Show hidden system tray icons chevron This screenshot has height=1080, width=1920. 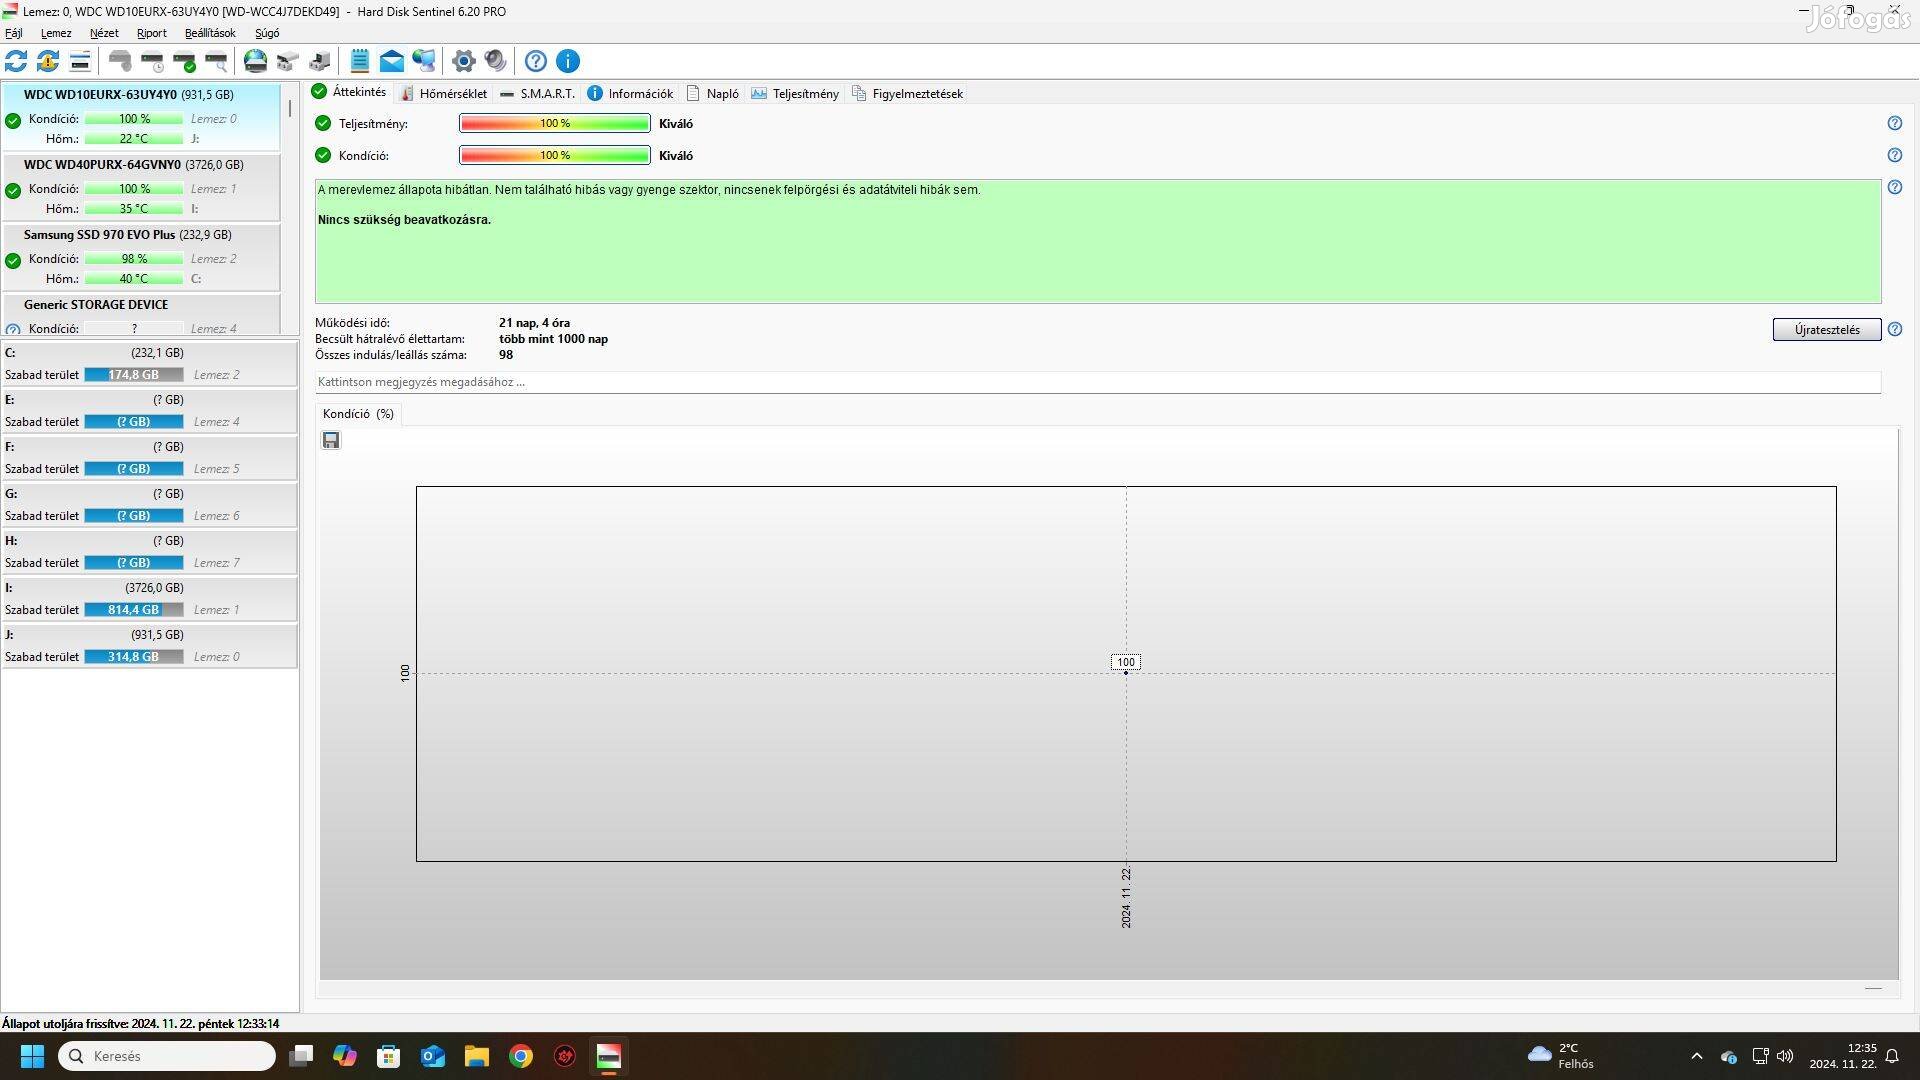coord(1696,1056)
